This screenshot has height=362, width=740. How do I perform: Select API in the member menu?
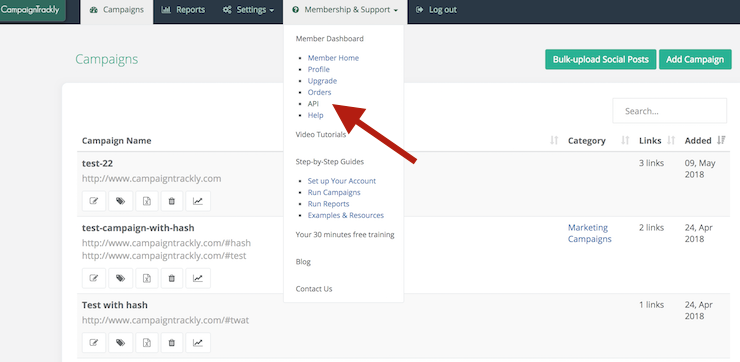tap(313, 104)
